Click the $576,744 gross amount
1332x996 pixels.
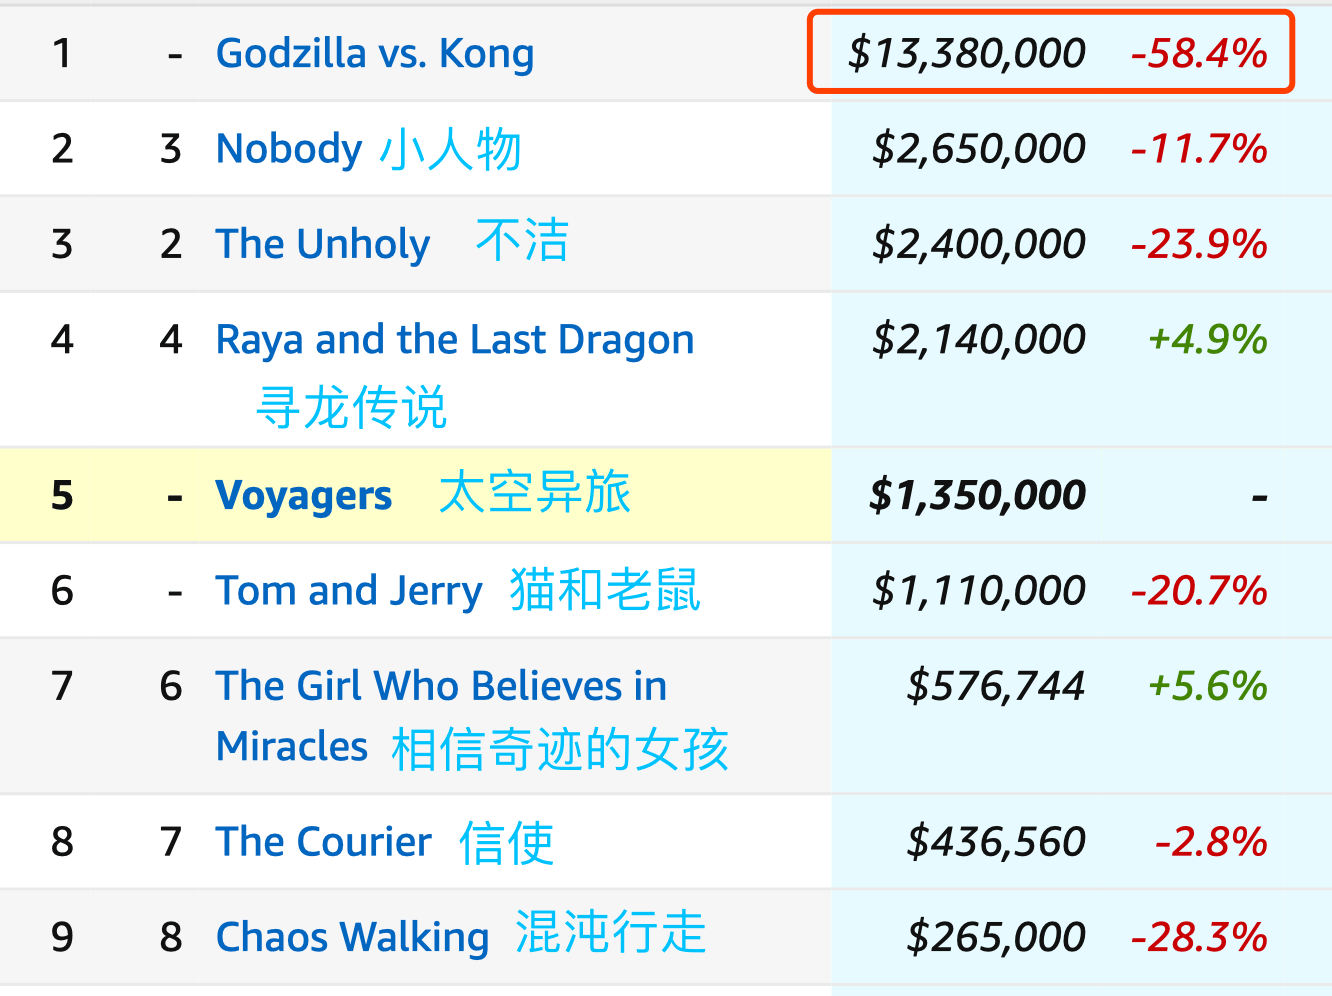click(x=996, y=687)
